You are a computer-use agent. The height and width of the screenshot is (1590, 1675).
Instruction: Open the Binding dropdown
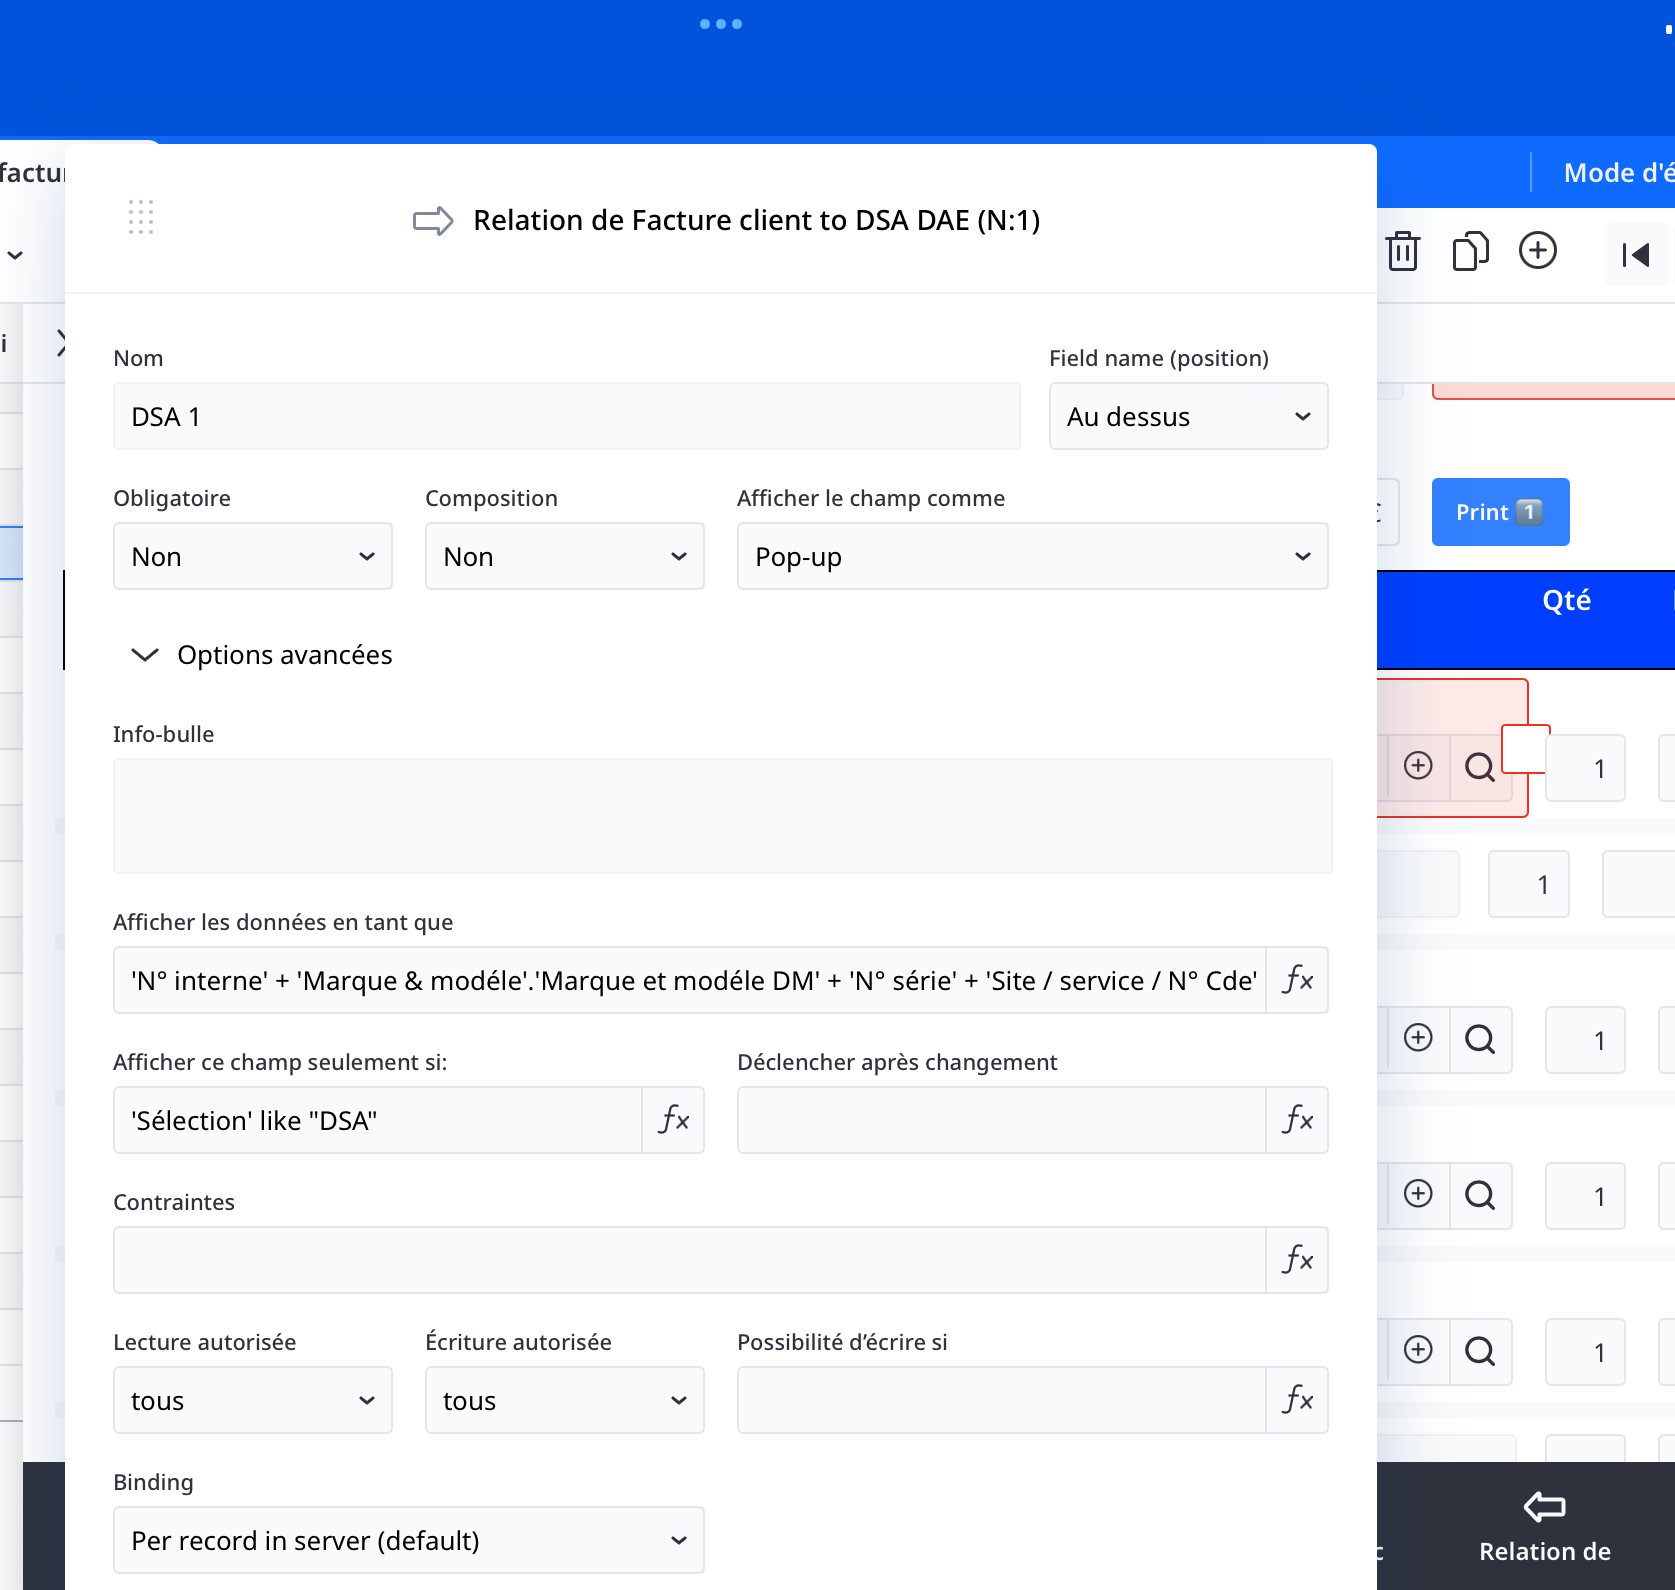click(408, 1540)
